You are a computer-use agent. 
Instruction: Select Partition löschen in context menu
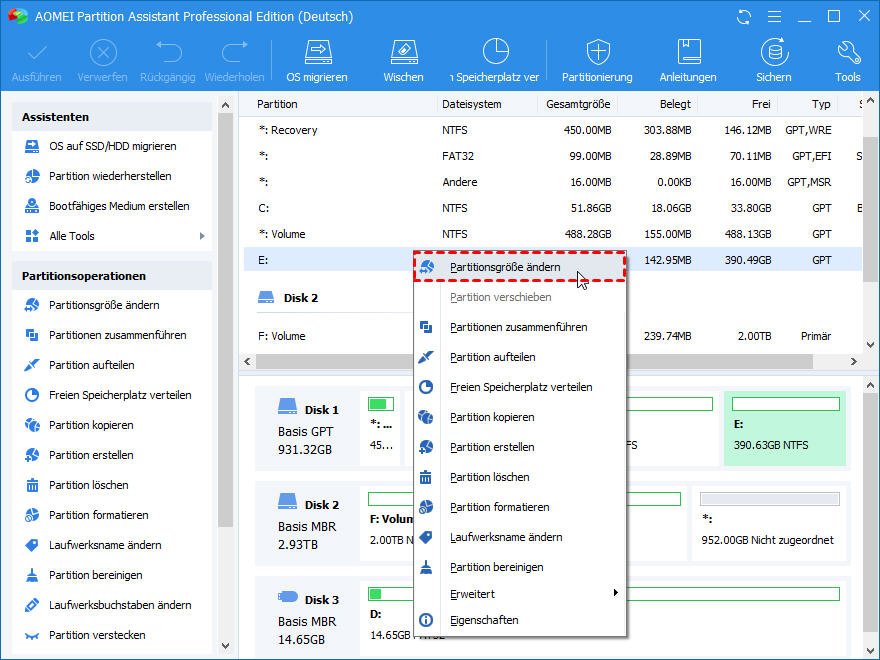[520, 477]
